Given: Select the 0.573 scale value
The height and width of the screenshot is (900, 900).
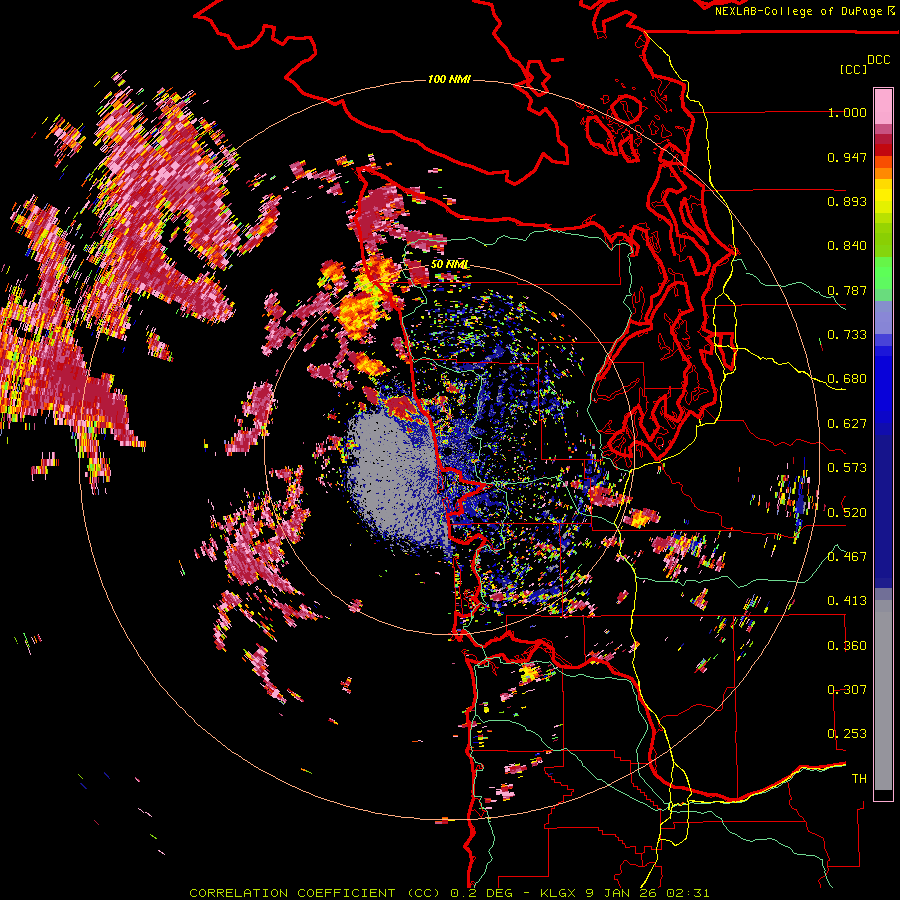Looking at the screenshot, I should (x=847, y=468).
